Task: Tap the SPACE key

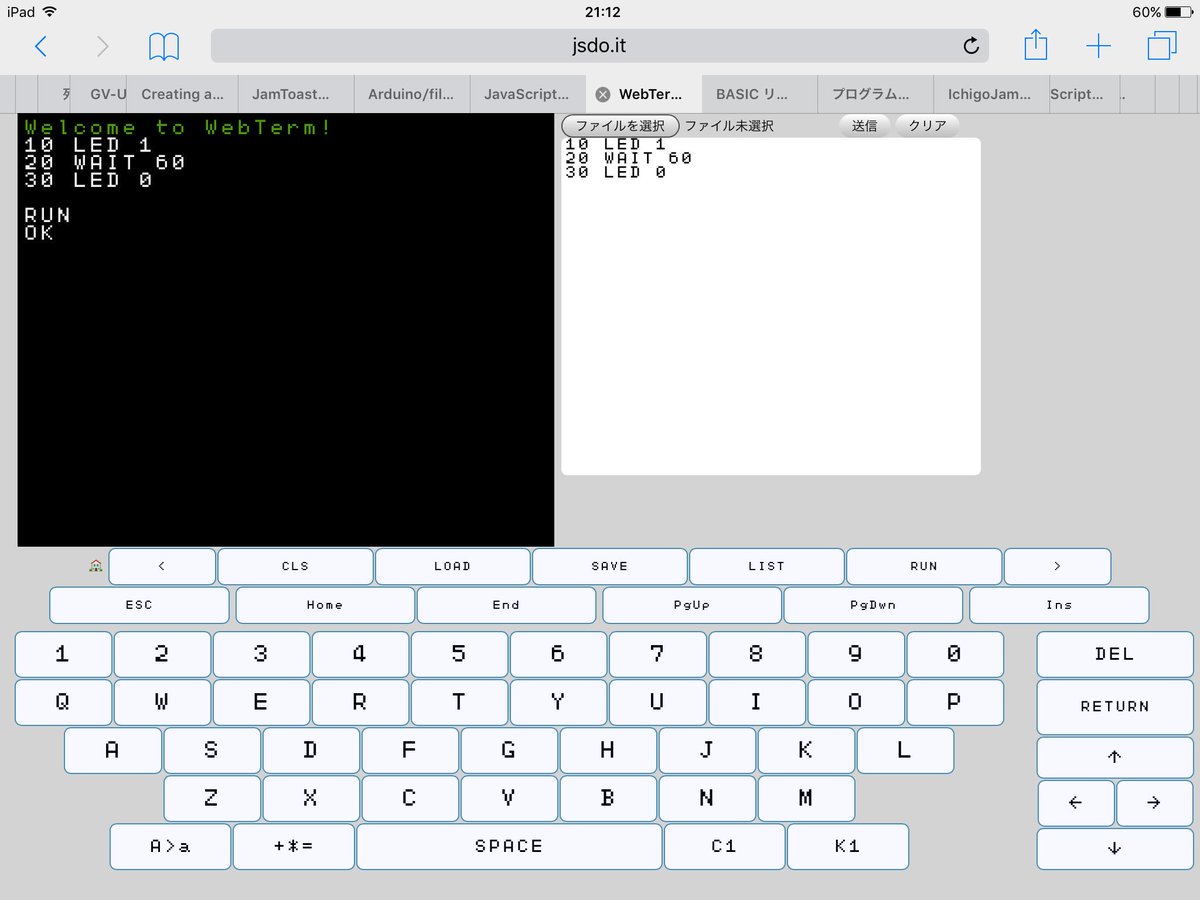Action: [x=509, y=846]
